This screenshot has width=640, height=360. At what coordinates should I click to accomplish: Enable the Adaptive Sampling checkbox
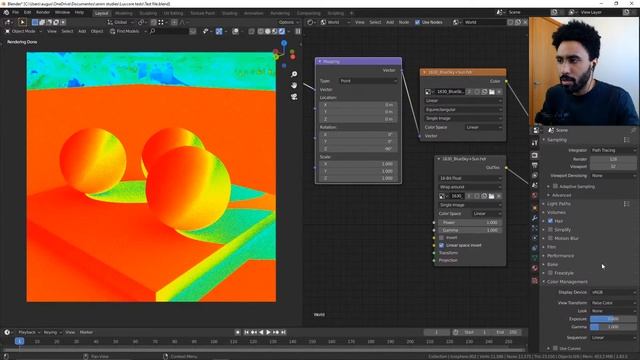(555, 186)
